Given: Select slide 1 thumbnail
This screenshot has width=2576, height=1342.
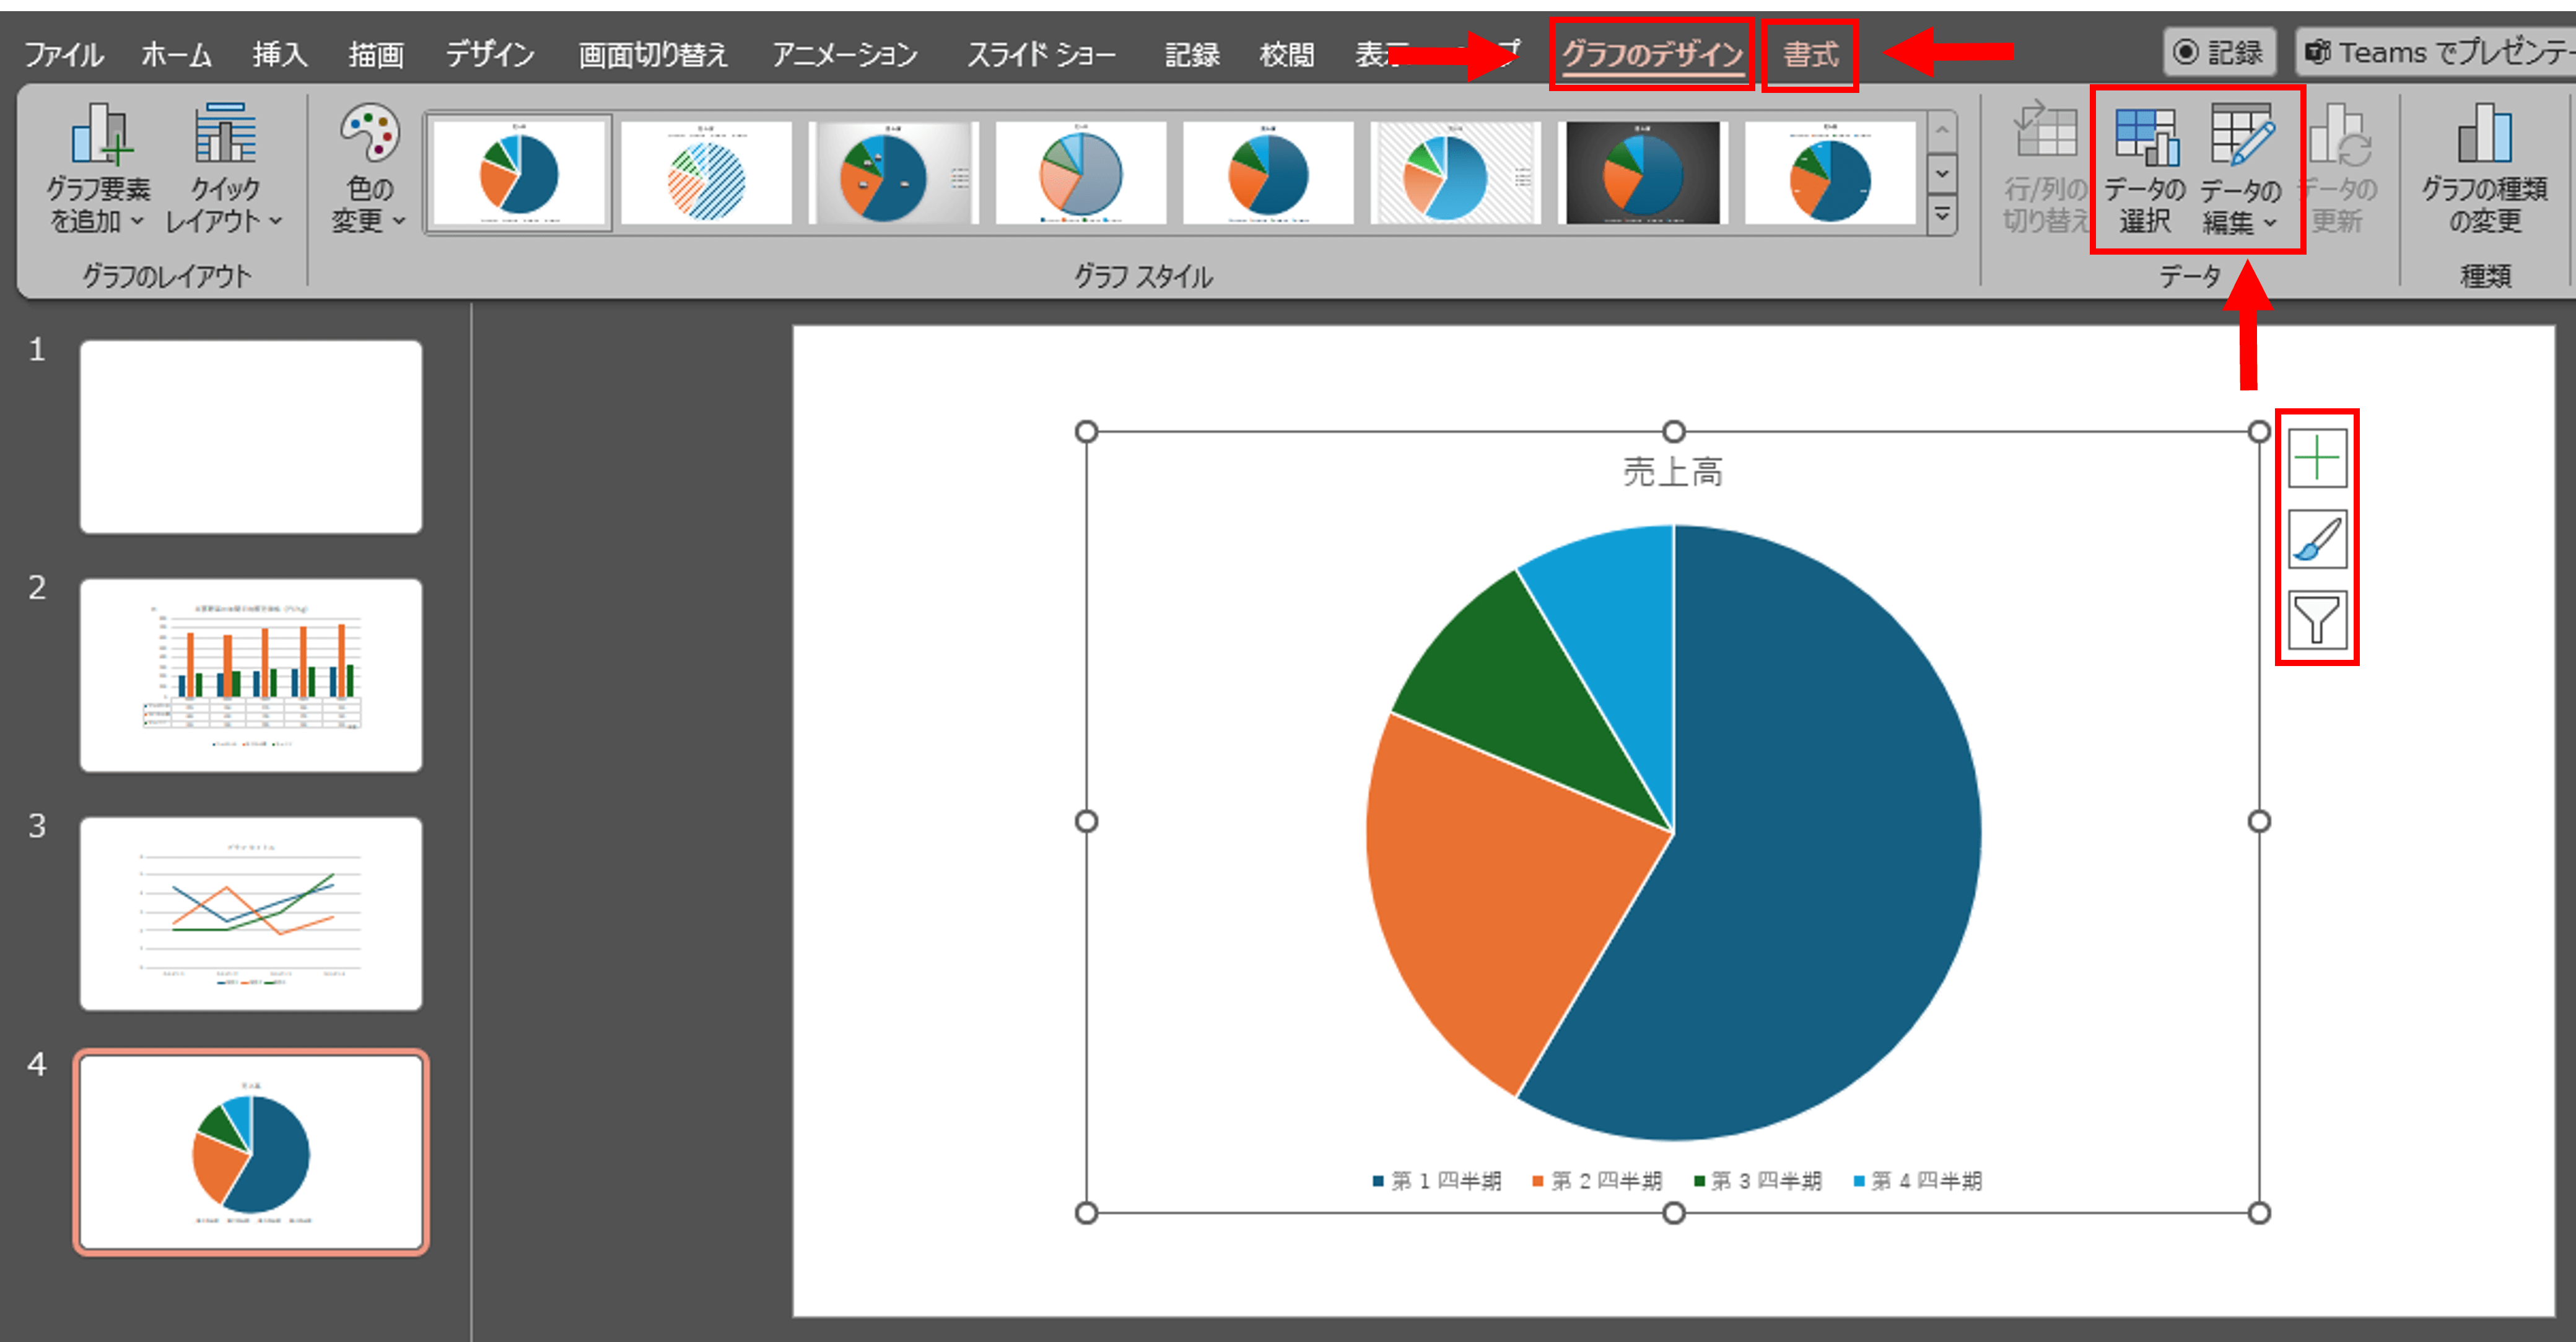Looking at the screenshot, I should click(x=251, y=437).
